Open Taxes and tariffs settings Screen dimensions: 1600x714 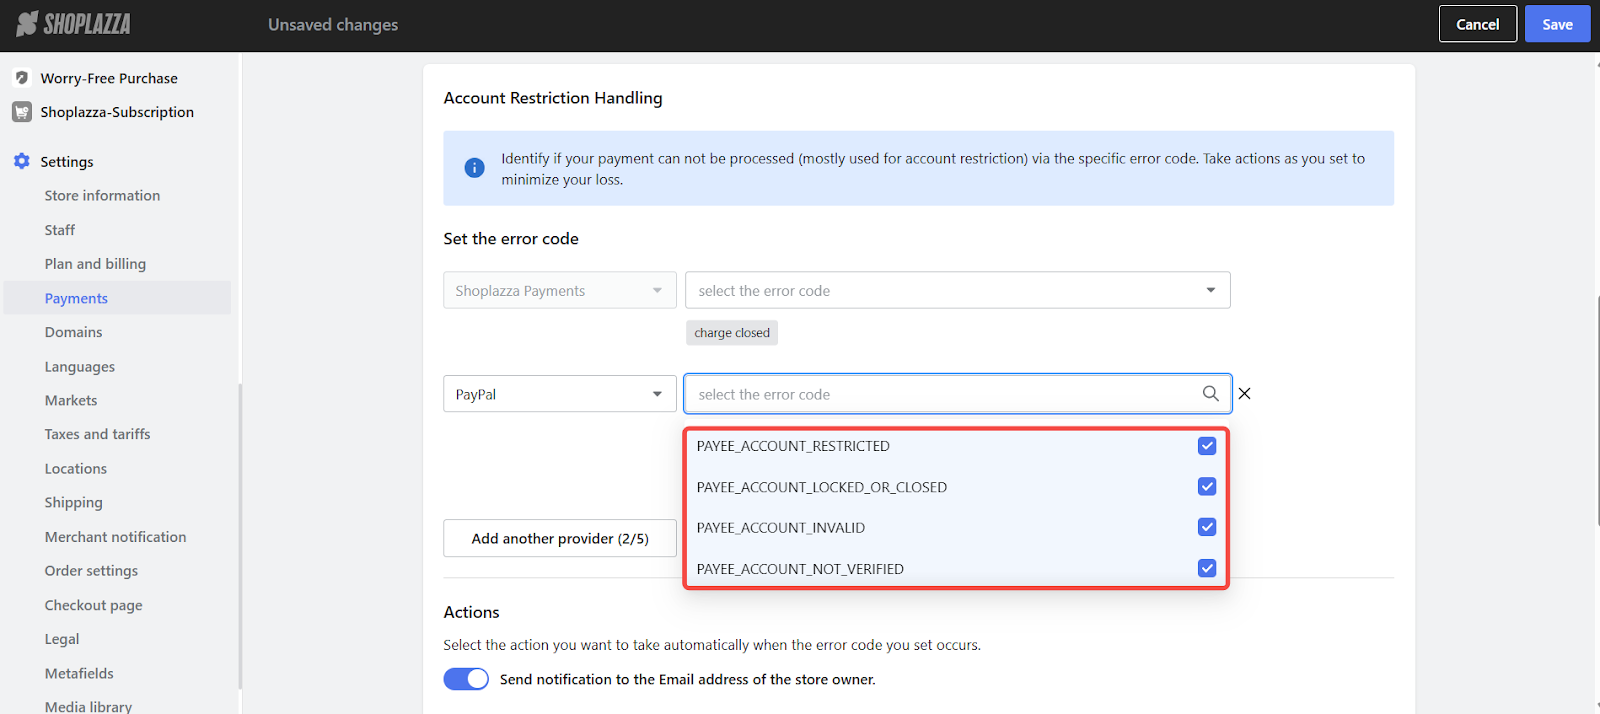pos(97,434)
